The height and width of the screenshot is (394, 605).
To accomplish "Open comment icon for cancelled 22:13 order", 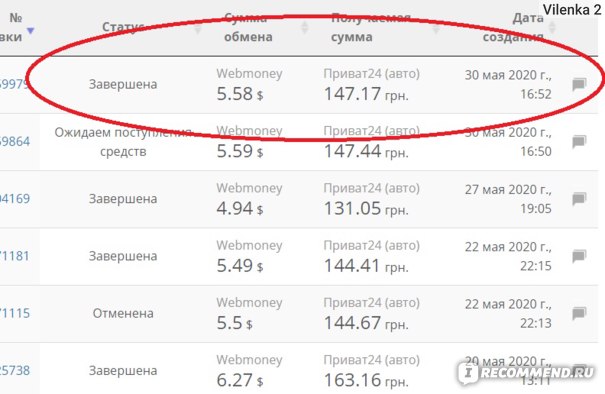I will coord(579,313).
